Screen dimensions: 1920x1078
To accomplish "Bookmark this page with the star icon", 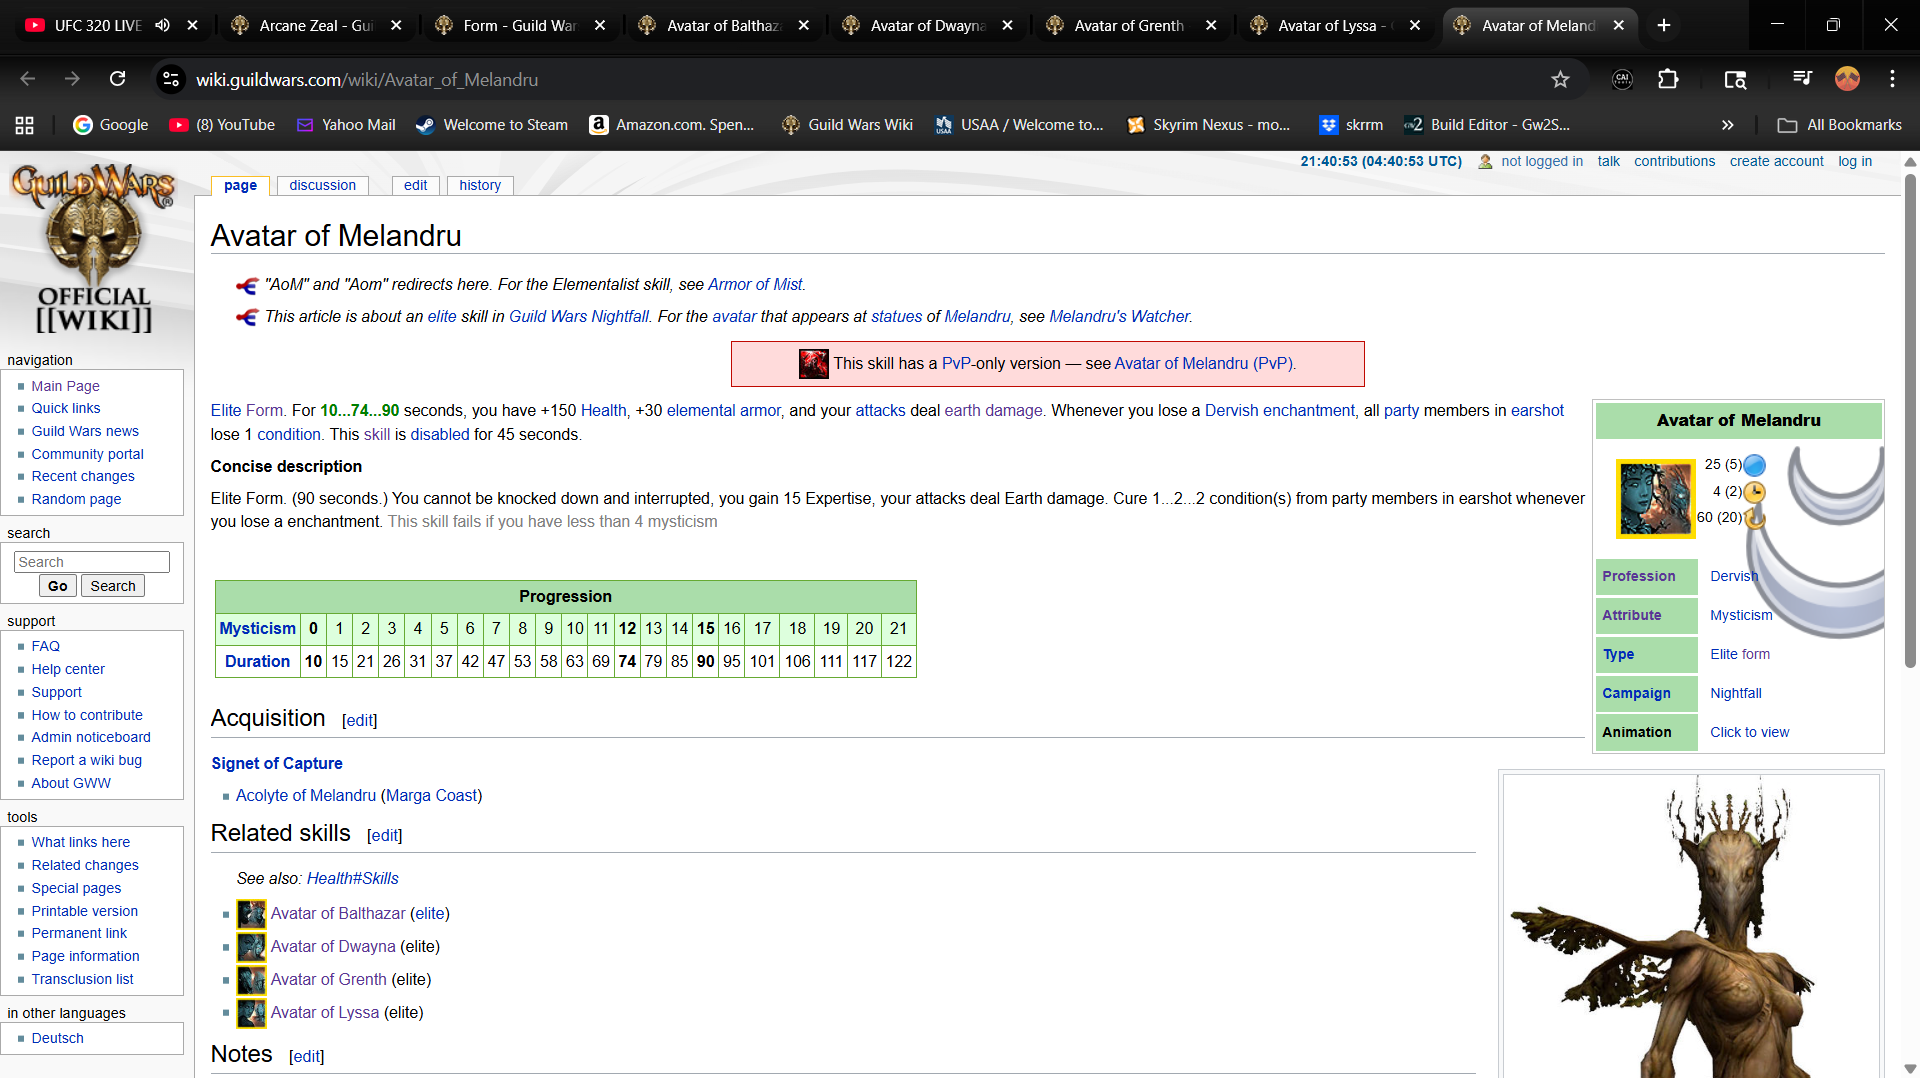I will pos(1560,79).
